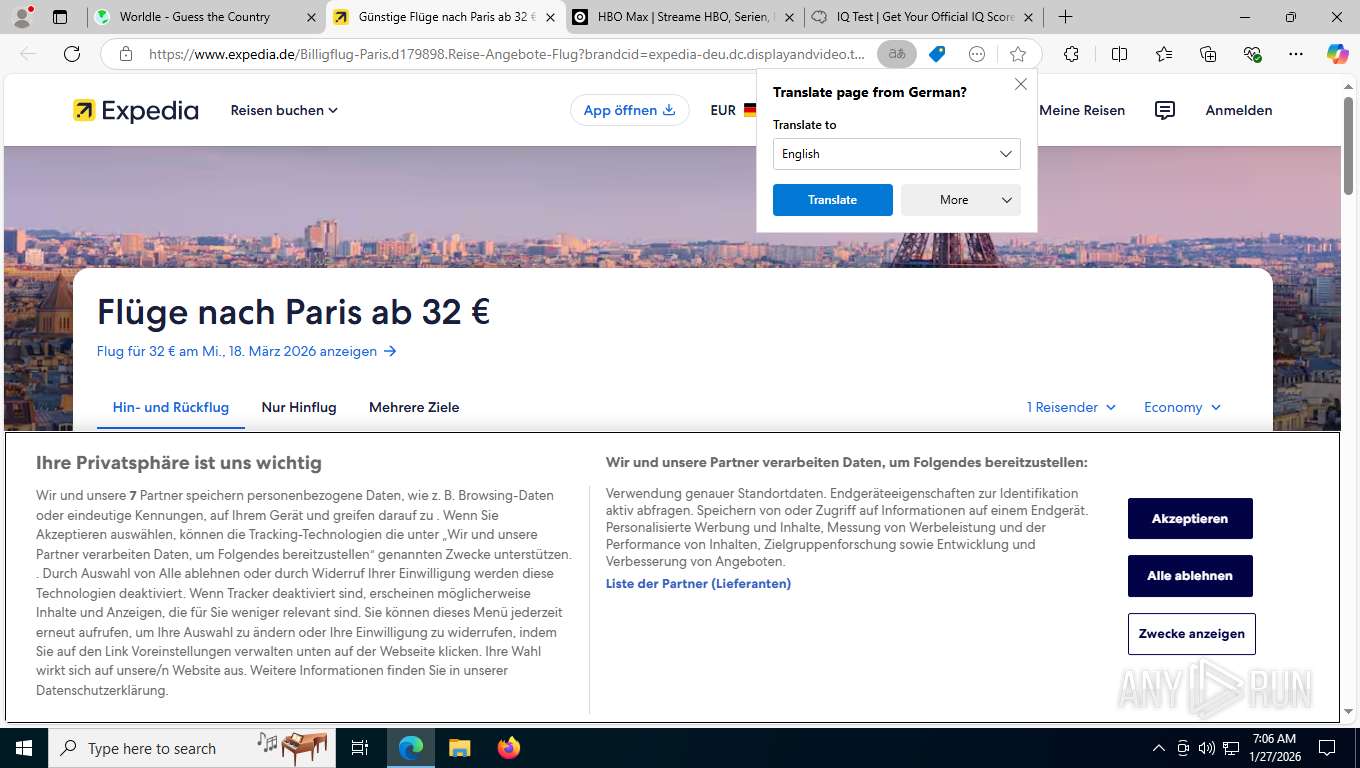View site information lock icon
The height and width of the screenshot is (768, 1360).
[126, 54]
